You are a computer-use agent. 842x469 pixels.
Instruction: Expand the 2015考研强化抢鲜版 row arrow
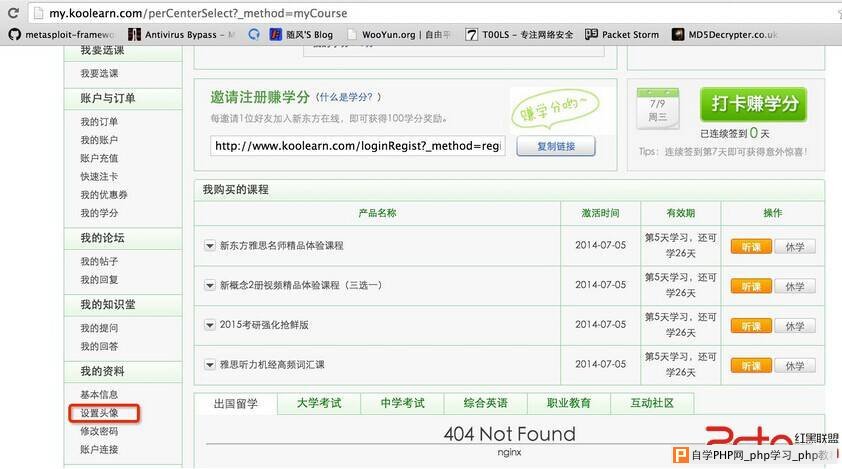pos(210,325)
